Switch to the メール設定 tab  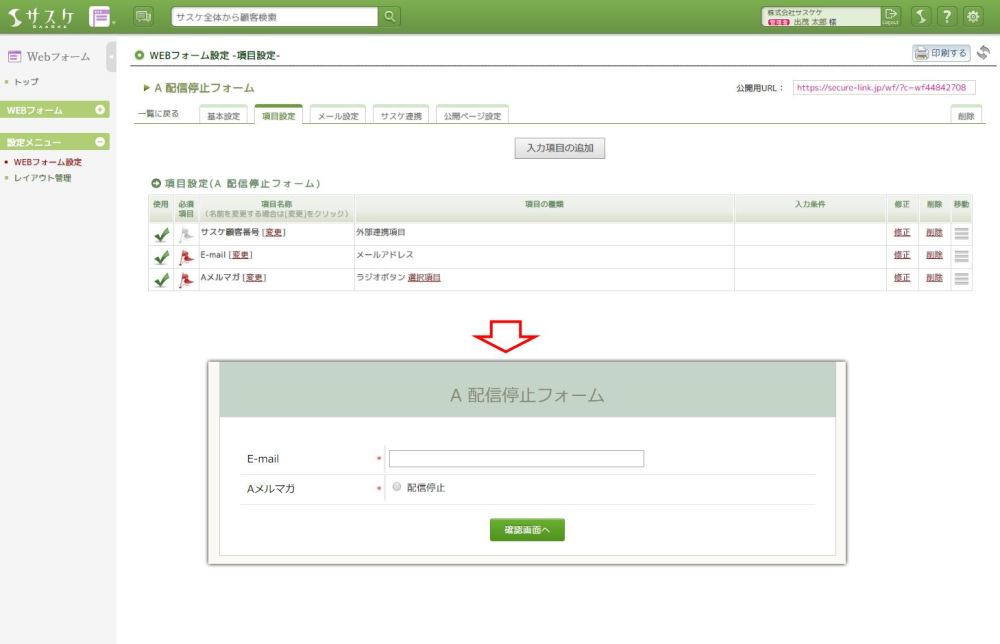coord(337,116)
